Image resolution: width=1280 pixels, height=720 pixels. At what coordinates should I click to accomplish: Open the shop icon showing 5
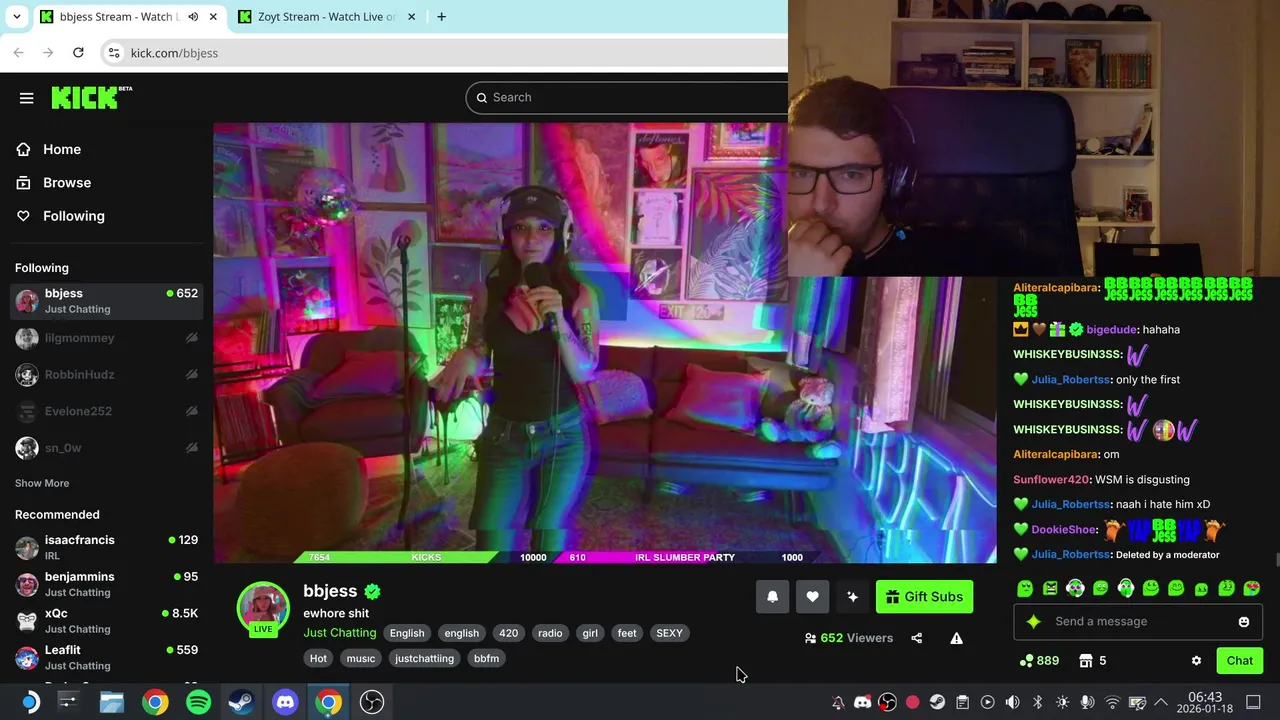pyautogui.click(x=1092, y=661)
